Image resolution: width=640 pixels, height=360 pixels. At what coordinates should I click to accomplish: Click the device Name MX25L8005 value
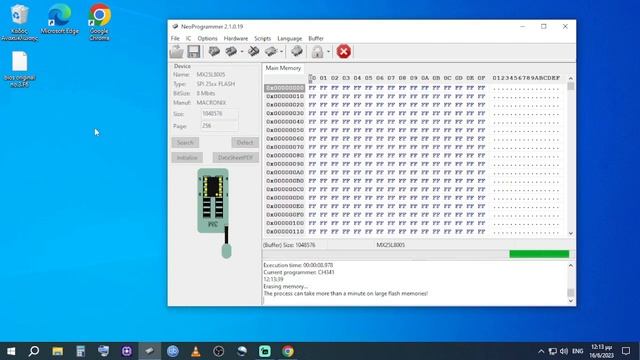(x=211, y=75)
